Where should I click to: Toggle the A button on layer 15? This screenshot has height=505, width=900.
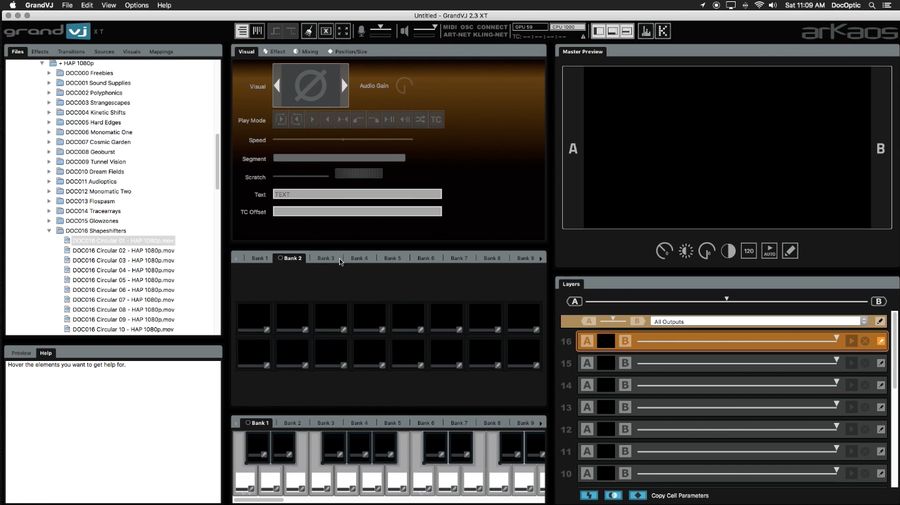tap(587, 363)
